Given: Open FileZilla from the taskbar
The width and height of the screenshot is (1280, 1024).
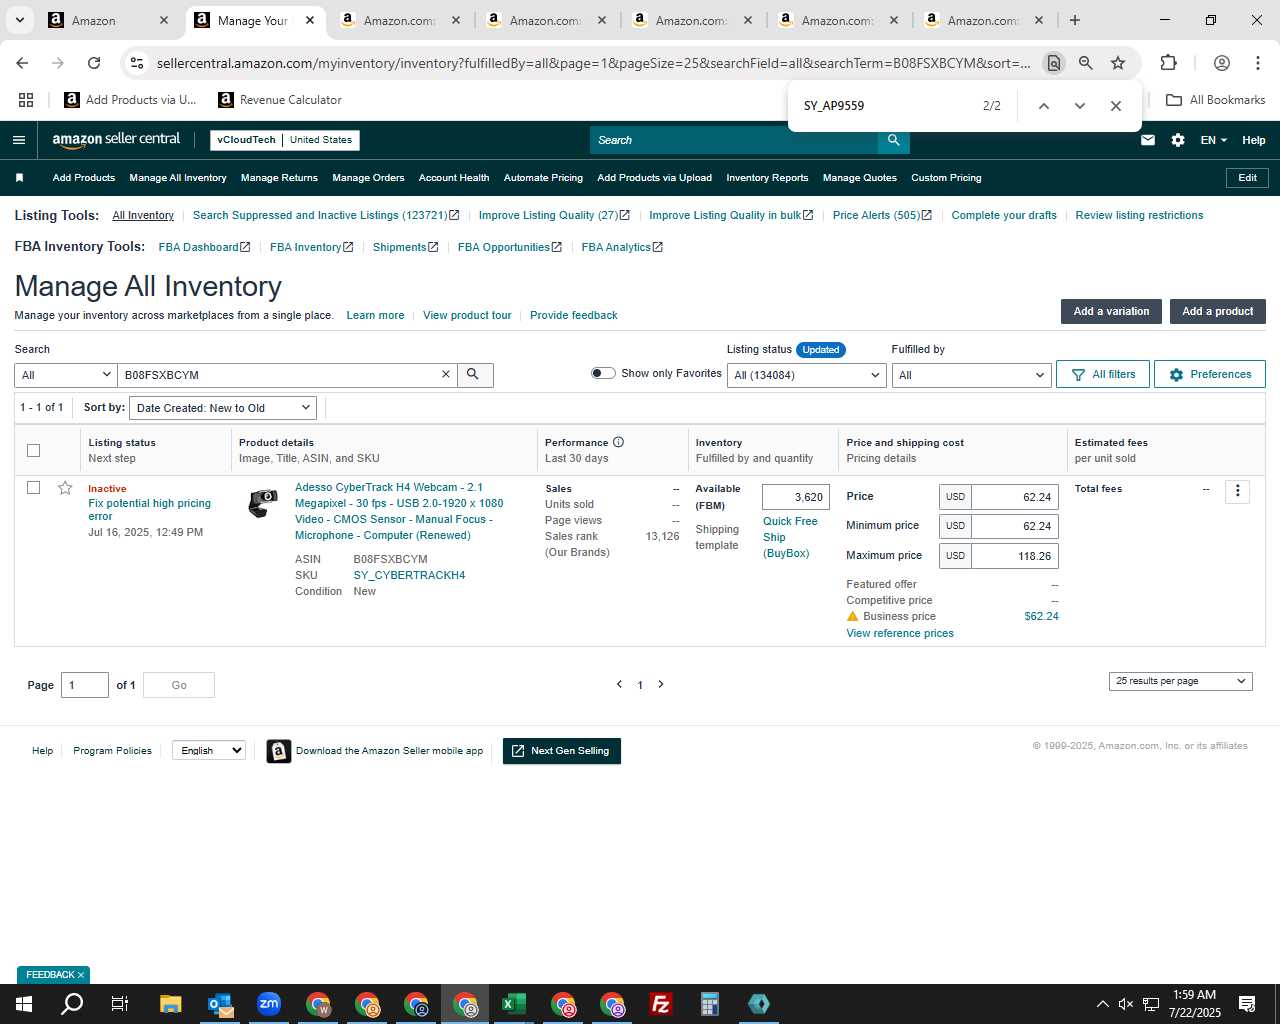Looking at the screenshot, I should point(661,1004).
